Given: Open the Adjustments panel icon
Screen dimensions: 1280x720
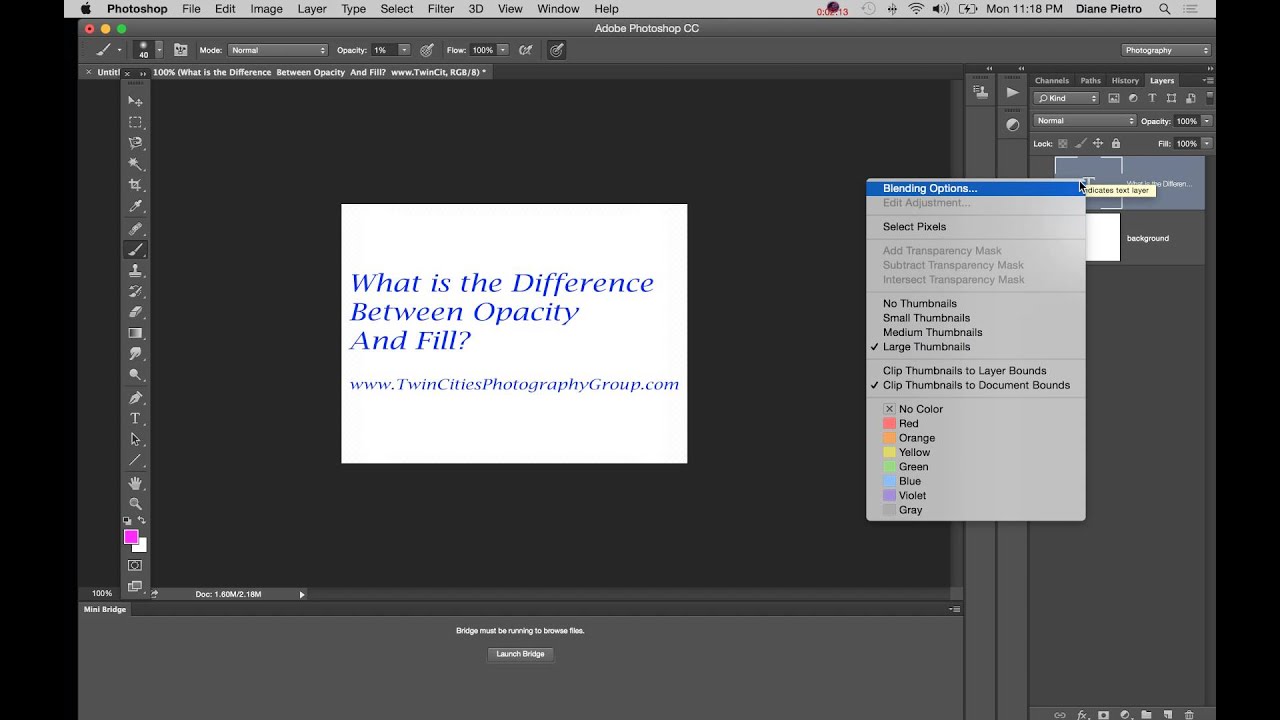Looking at the screenshot, I should (1012, 125).
